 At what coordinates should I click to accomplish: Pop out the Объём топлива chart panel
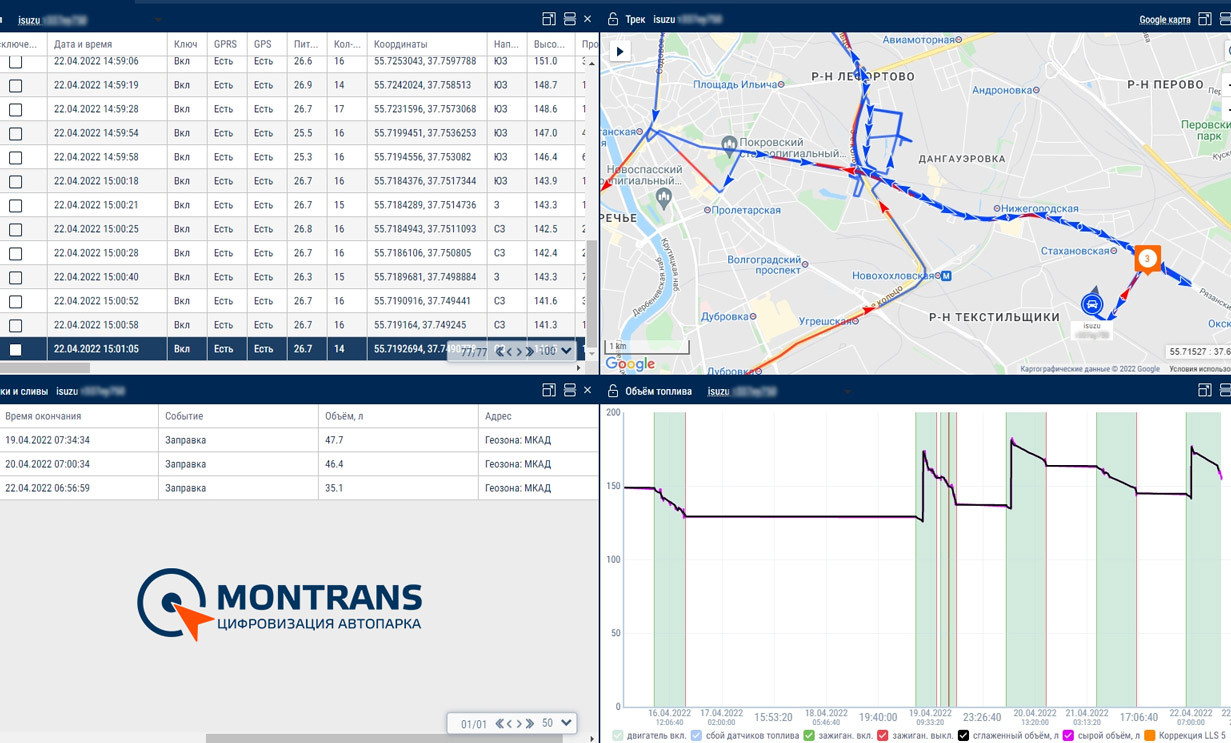tap(1205, 391)
